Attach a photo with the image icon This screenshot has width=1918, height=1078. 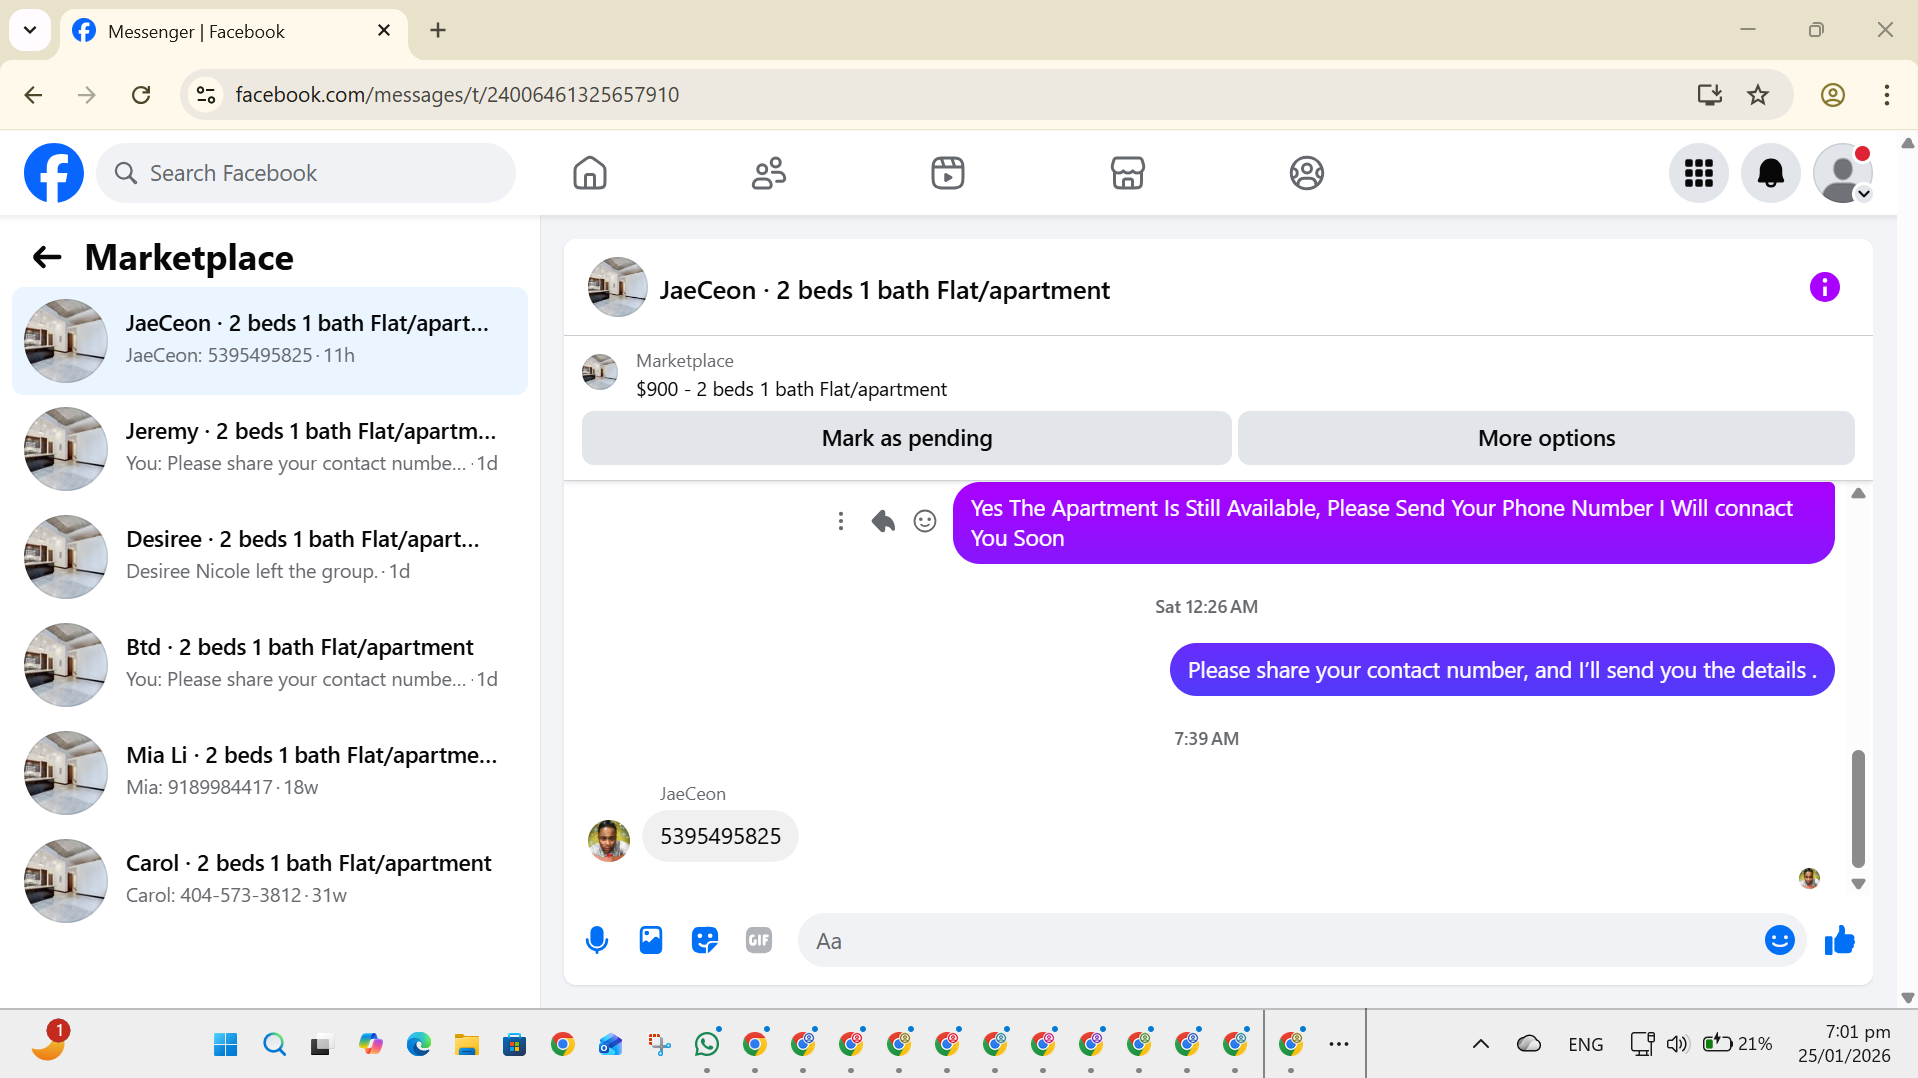coord(651,940)
